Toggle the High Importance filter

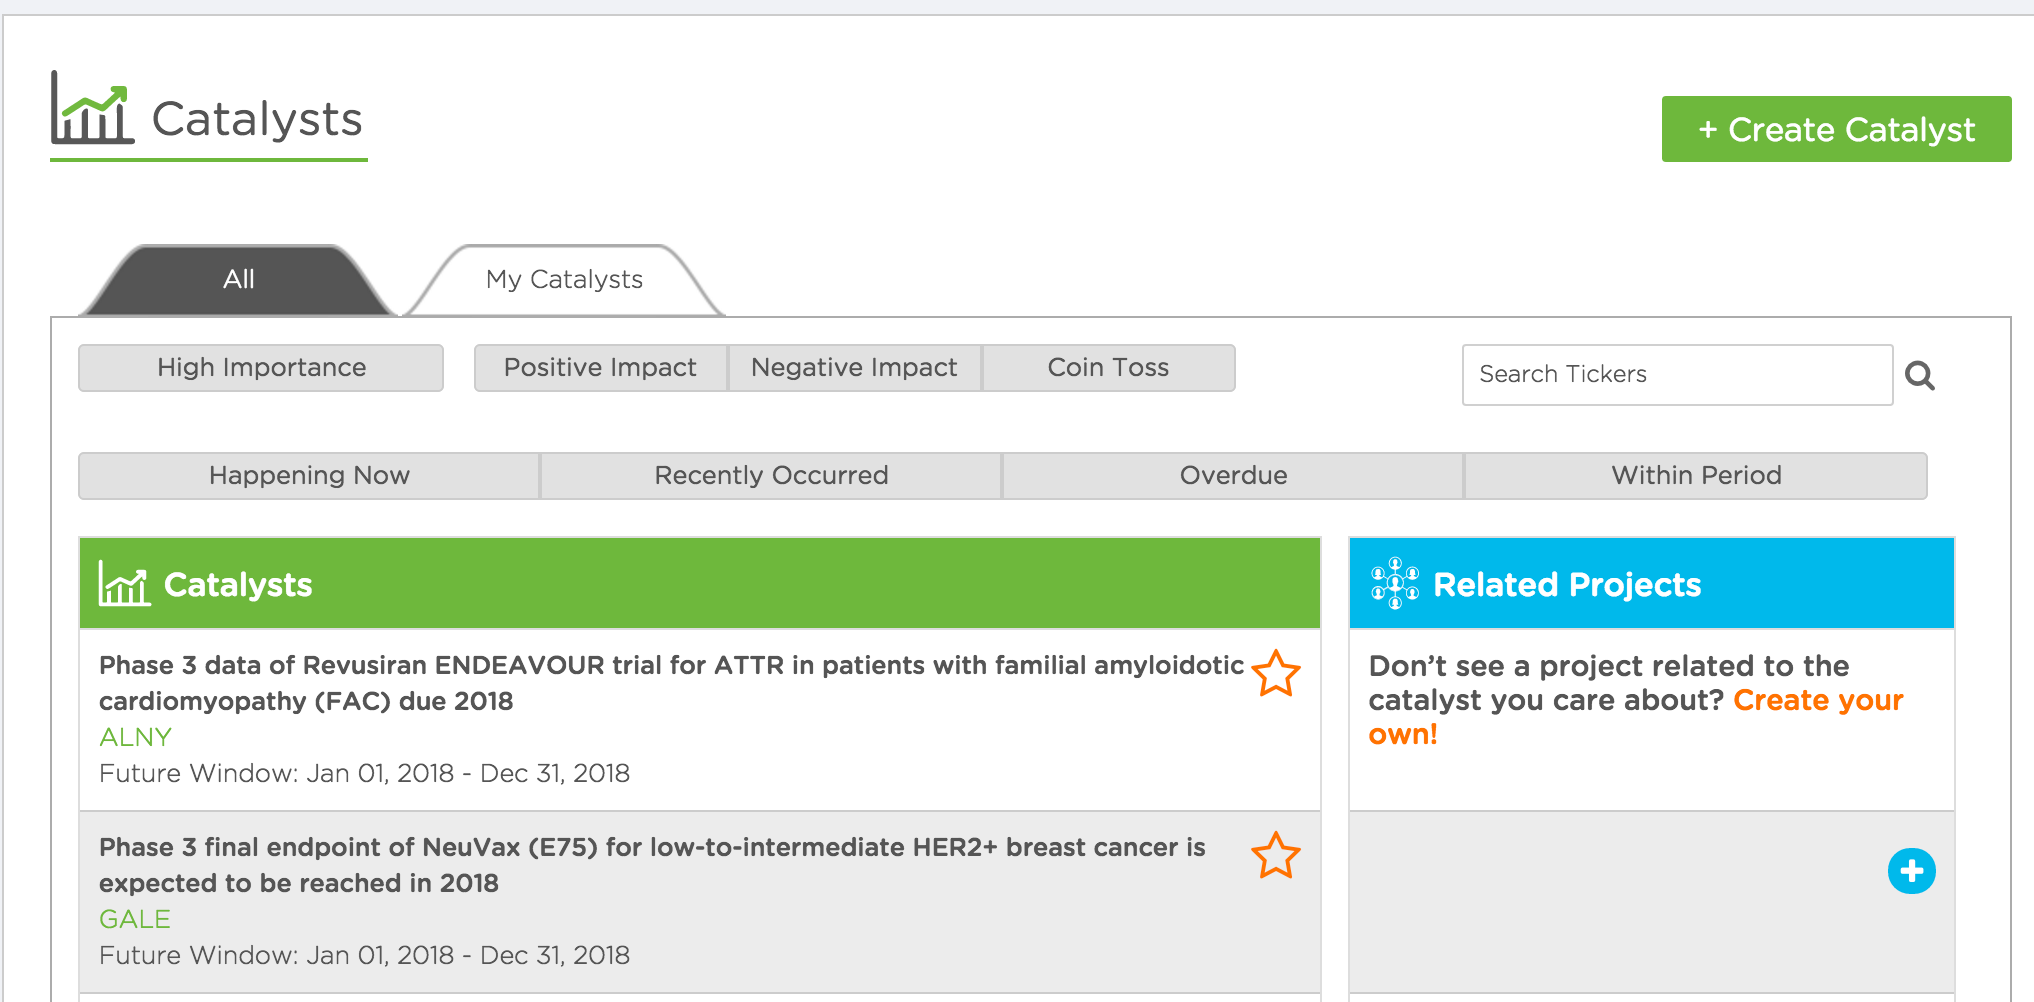[x=261, y=368]
